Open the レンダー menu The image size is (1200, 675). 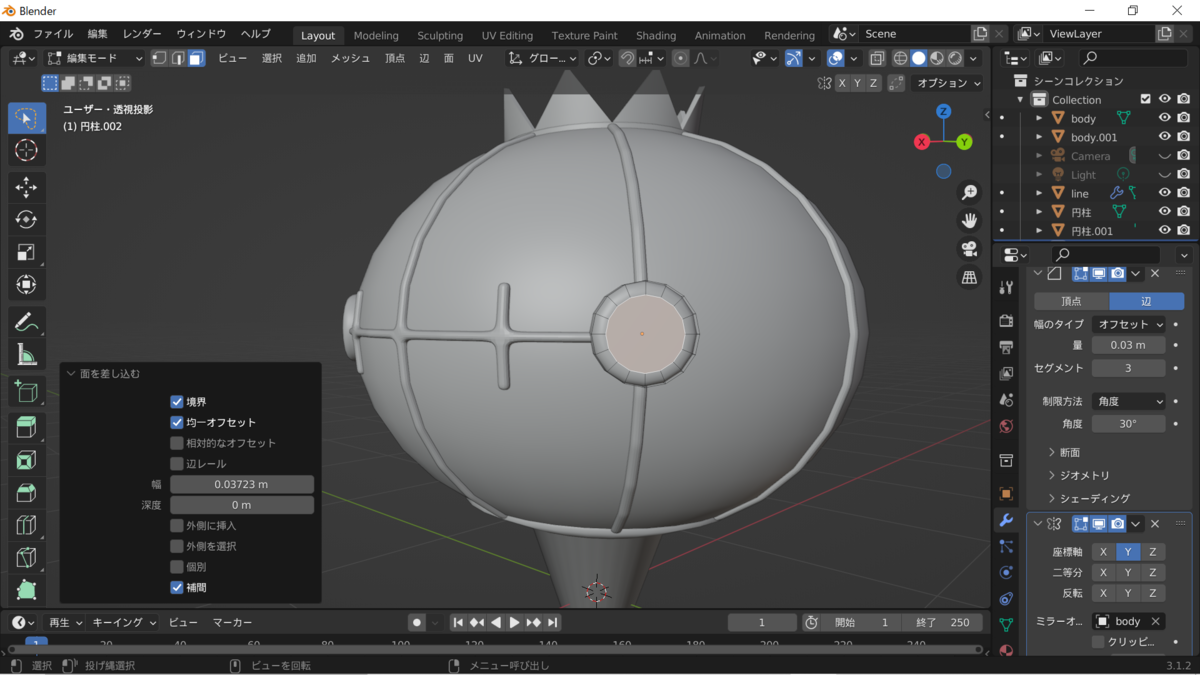(141, 34)
